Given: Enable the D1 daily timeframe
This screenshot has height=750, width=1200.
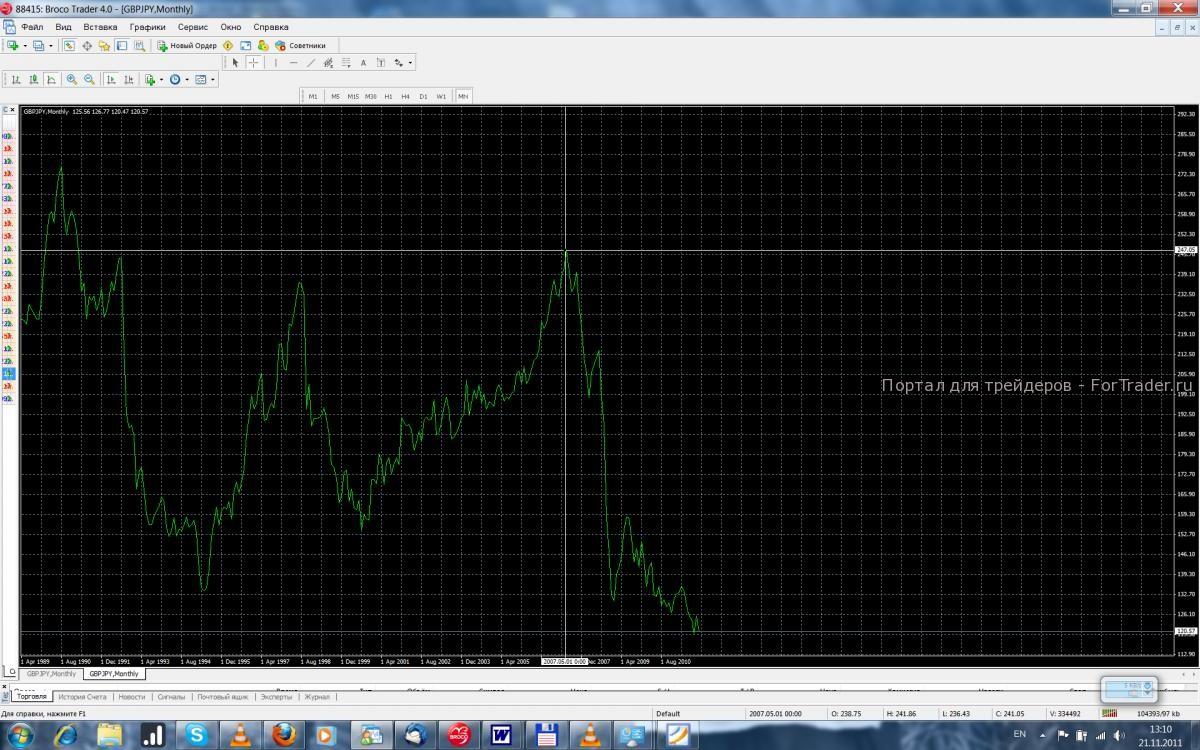Looking at the screenshot, I should click(423, 96).
